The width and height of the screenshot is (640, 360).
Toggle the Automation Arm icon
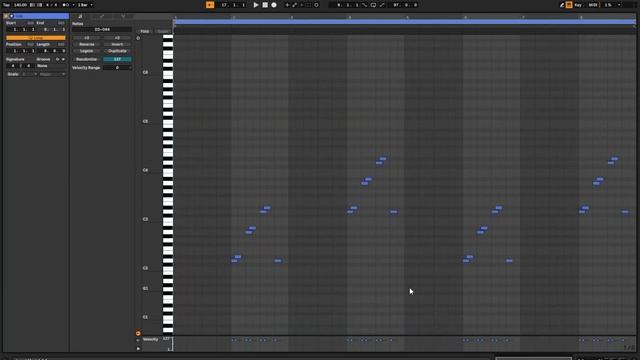tap(294, 5)
